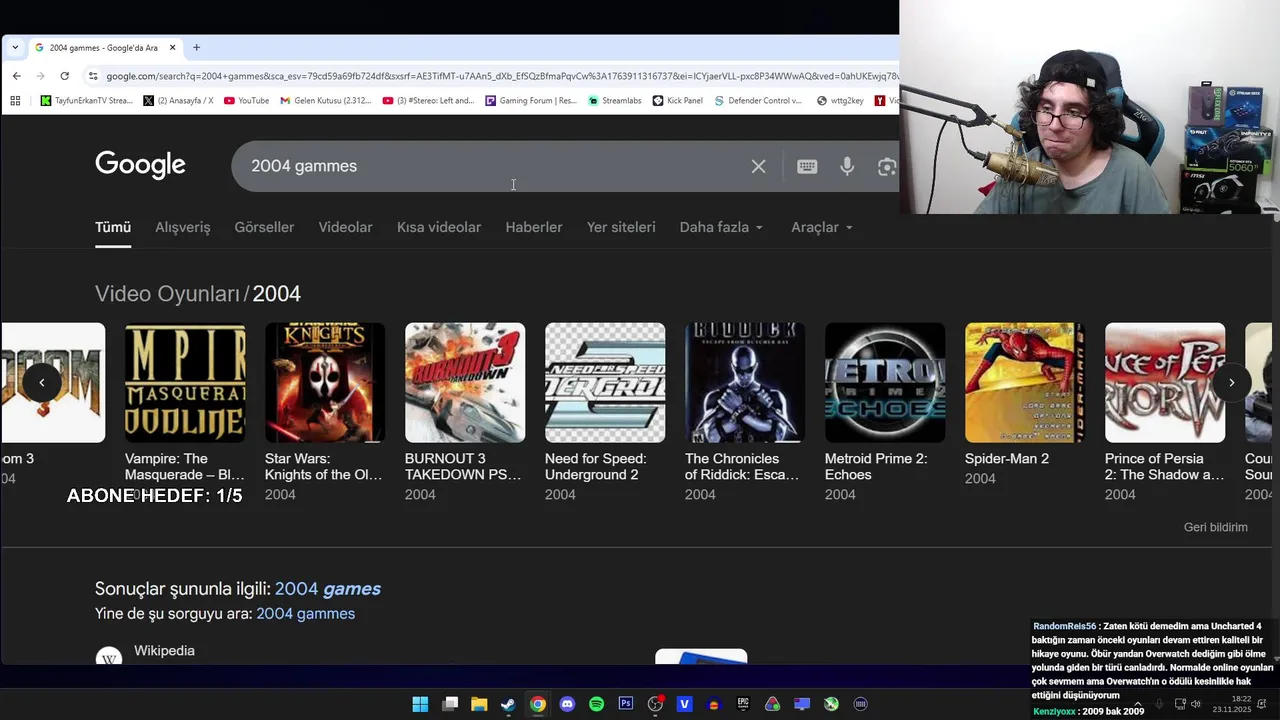Switch to the Videolar tab

[345, 227]
